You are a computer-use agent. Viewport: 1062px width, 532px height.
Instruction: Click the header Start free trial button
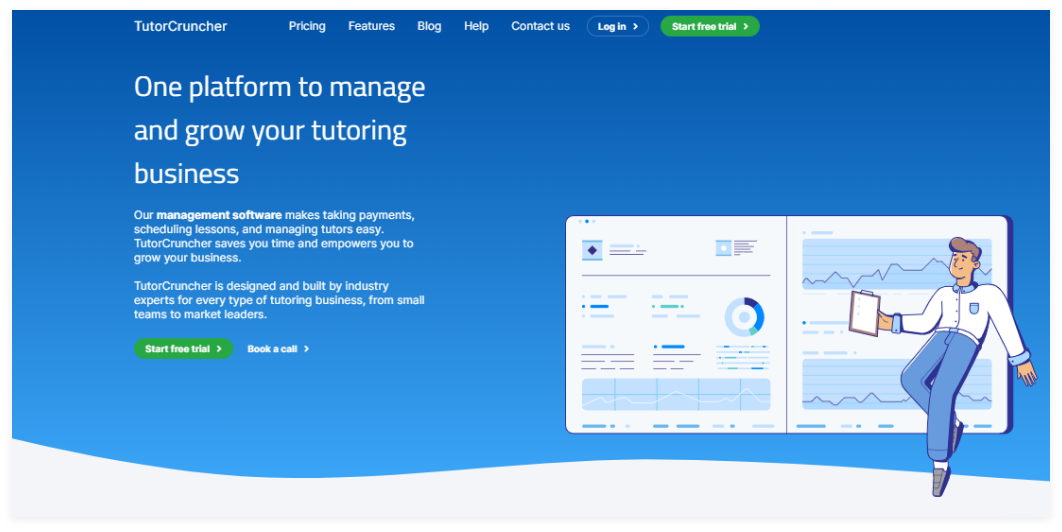click(709, 27)
